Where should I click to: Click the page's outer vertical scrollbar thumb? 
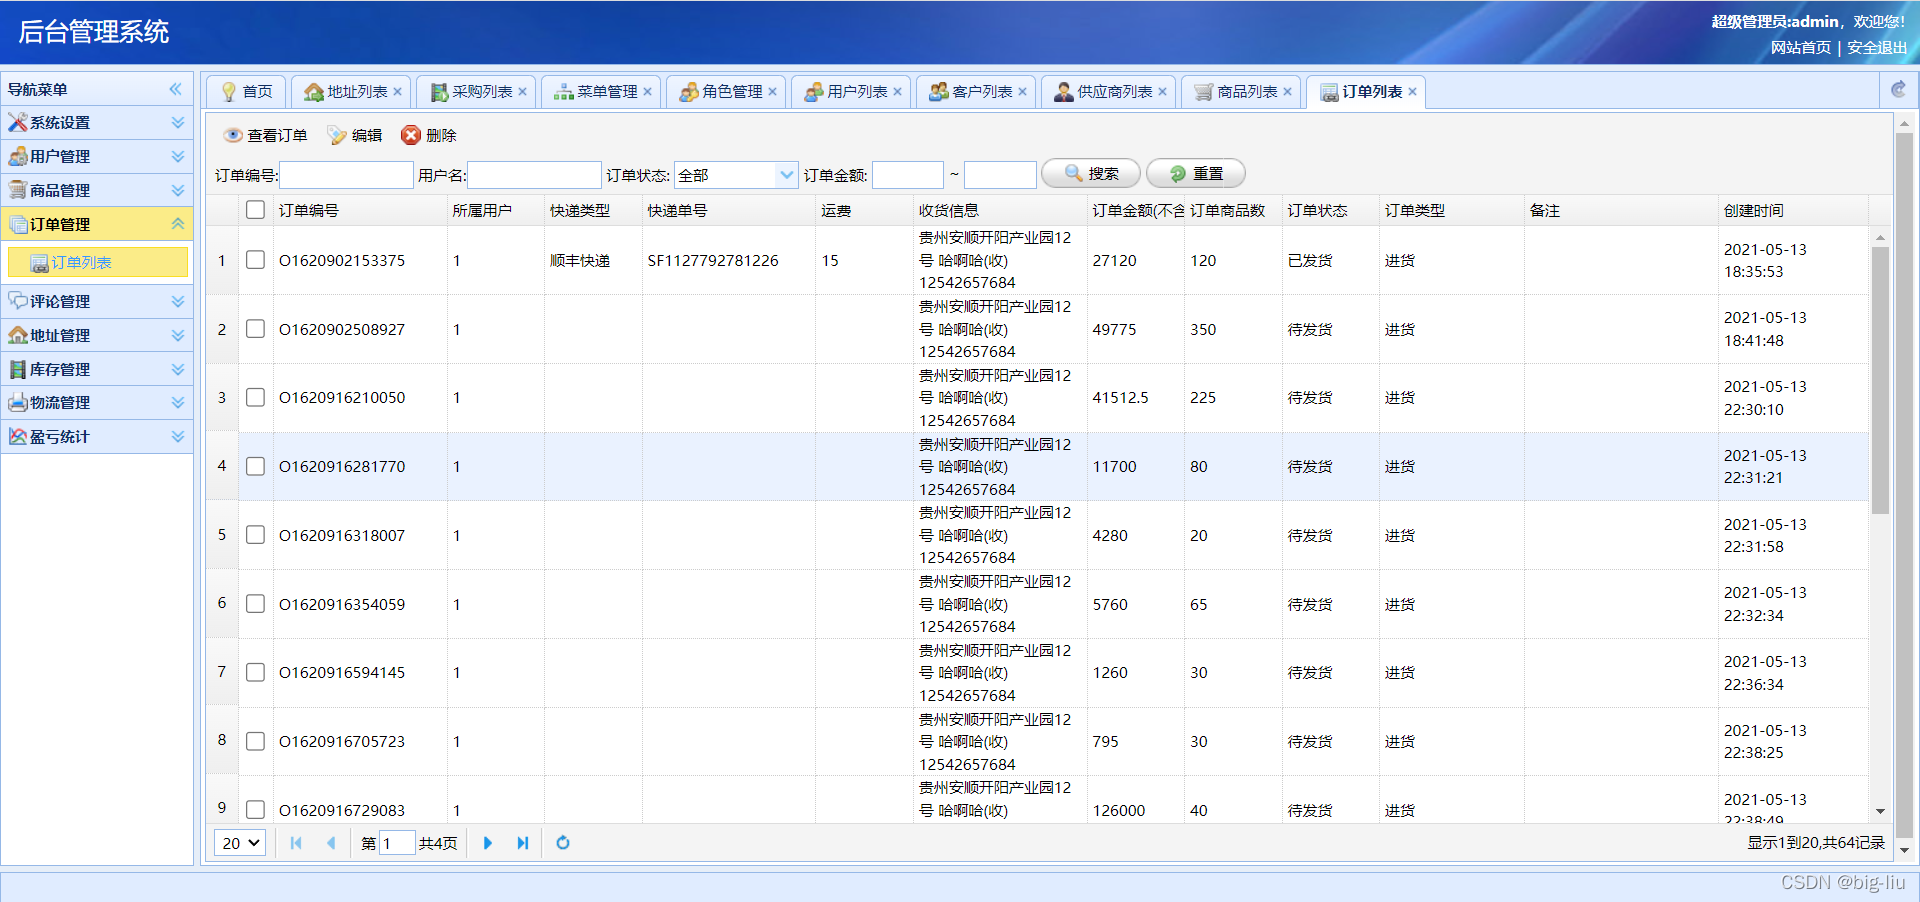click(1904, 485)
